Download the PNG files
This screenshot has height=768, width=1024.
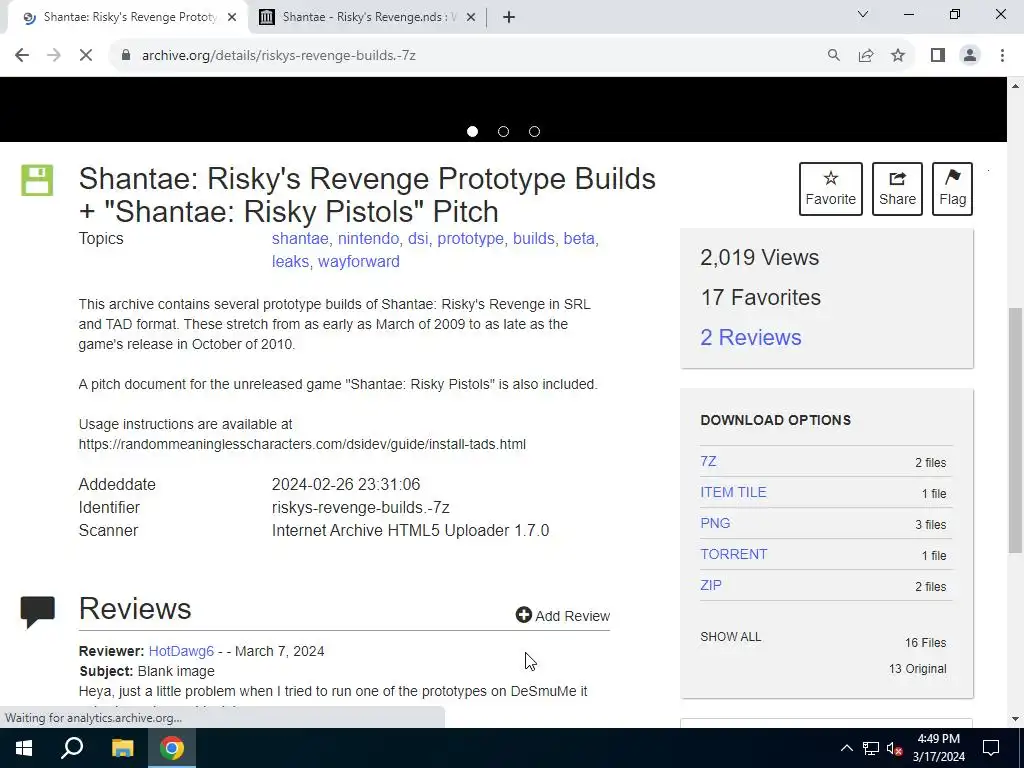point(715,523)
